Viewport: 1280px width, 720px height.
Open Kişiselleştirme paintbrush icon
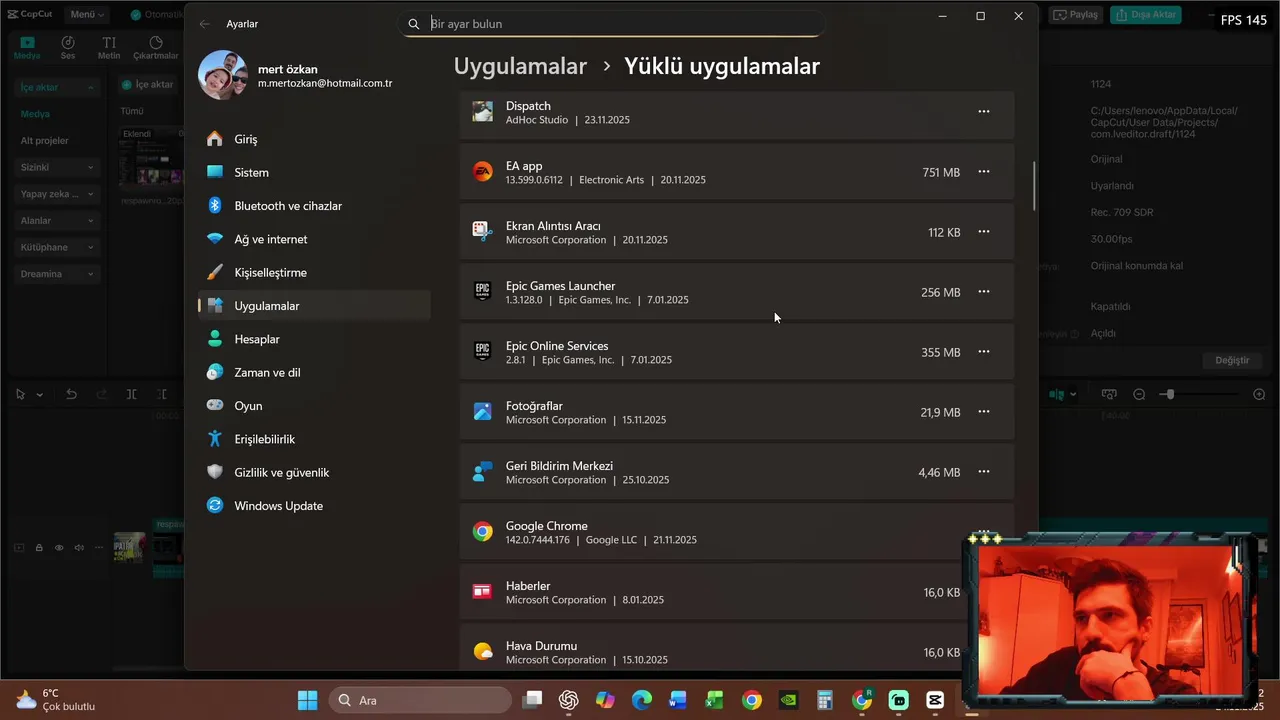215,272
